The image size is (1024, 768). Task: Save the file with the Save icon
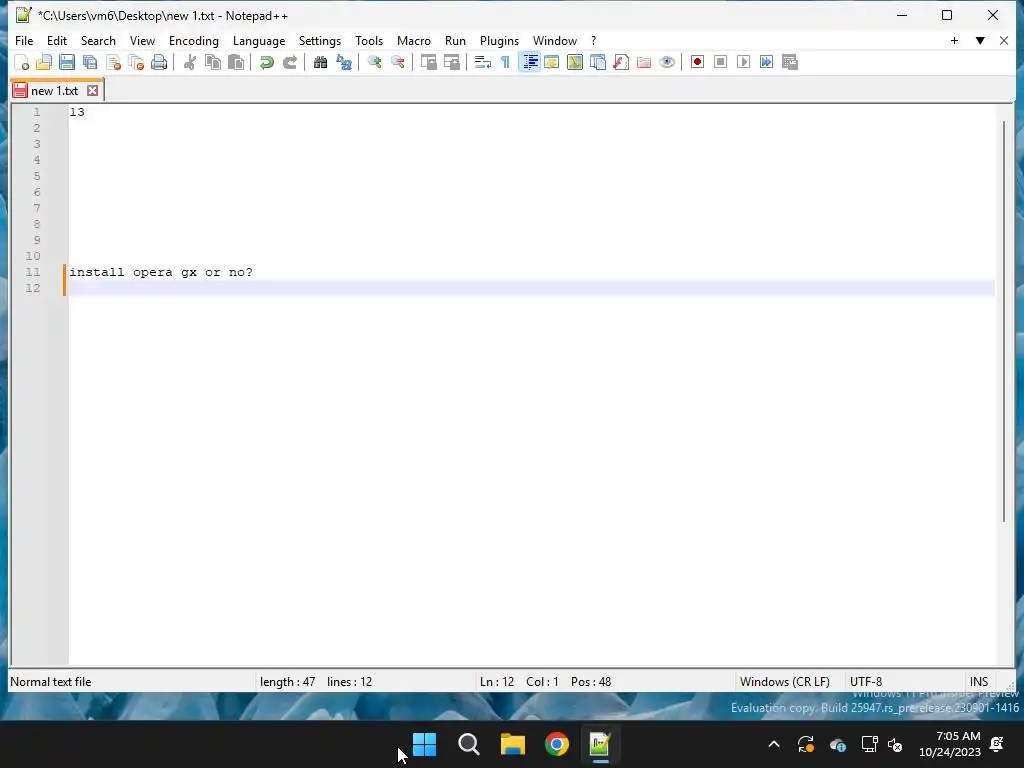pos(67,62)
